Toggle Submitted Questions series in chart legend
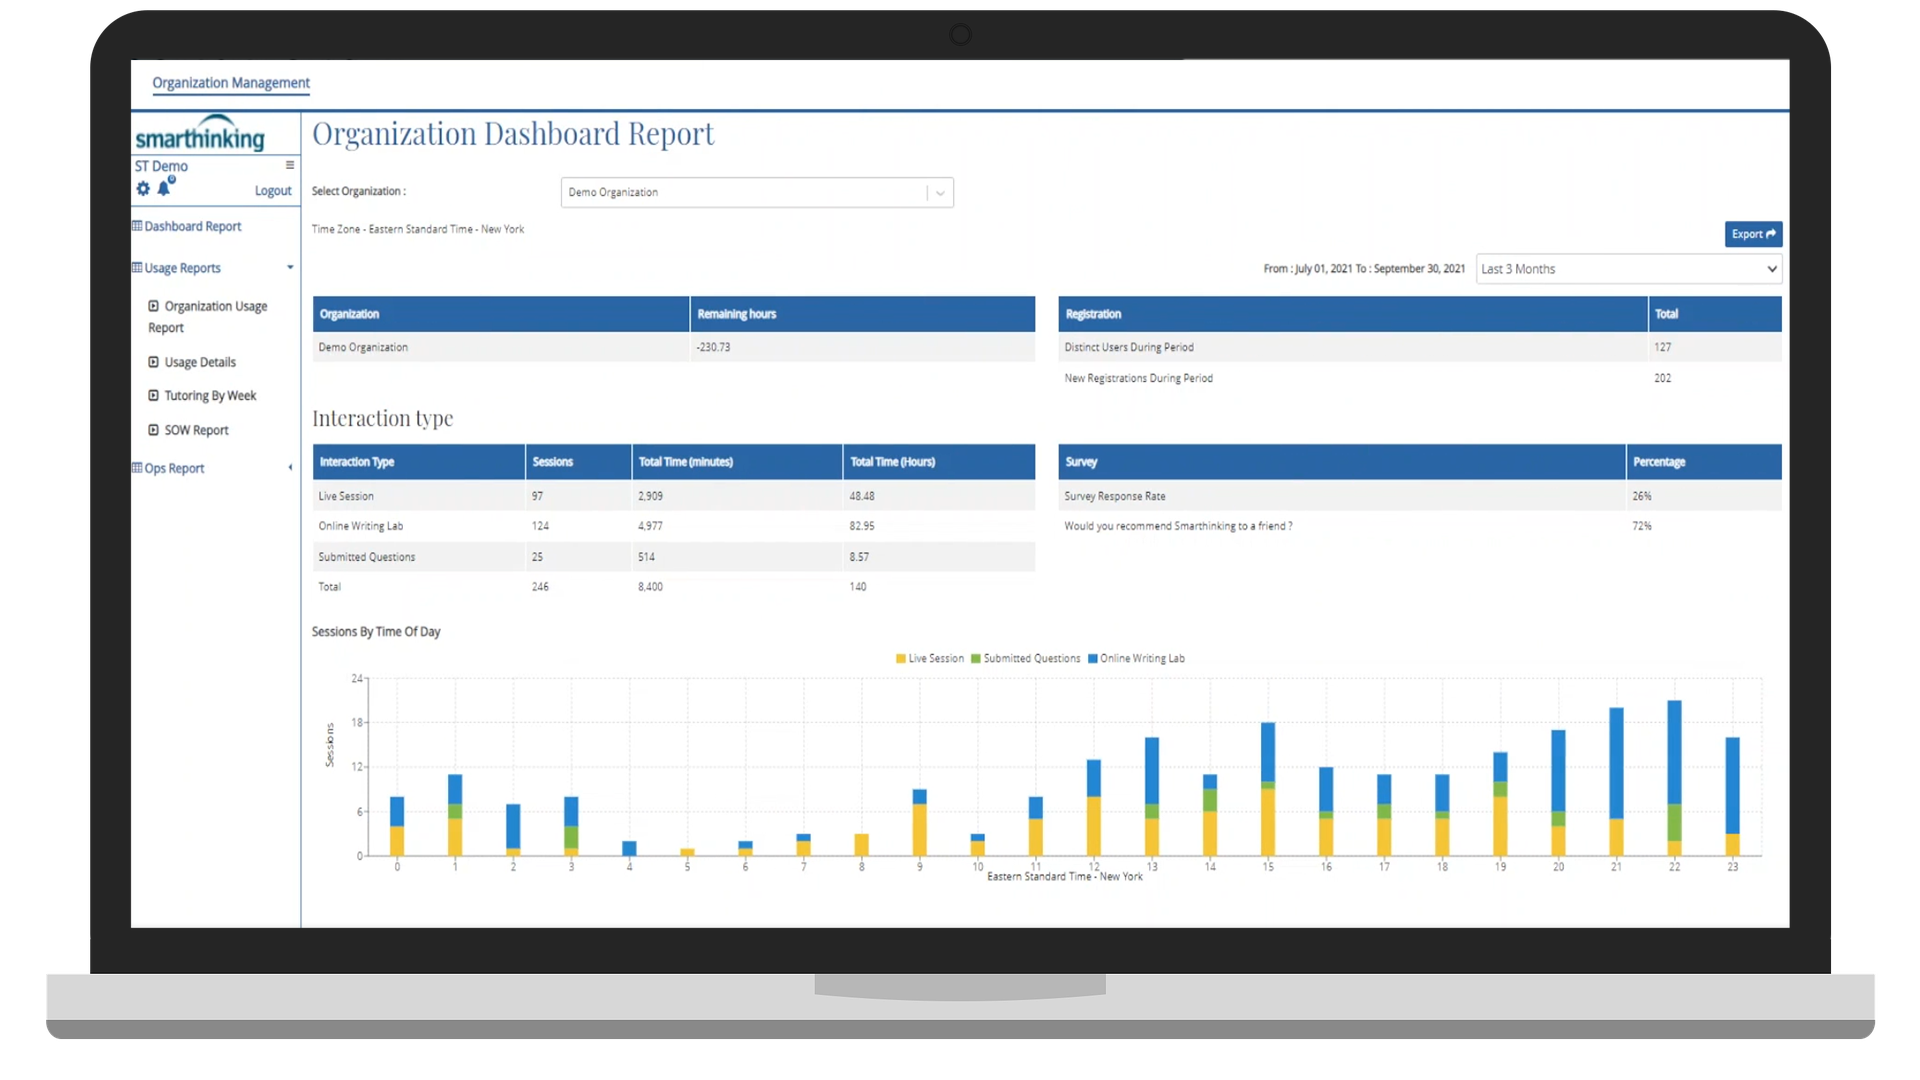 tap(1026, 659)
